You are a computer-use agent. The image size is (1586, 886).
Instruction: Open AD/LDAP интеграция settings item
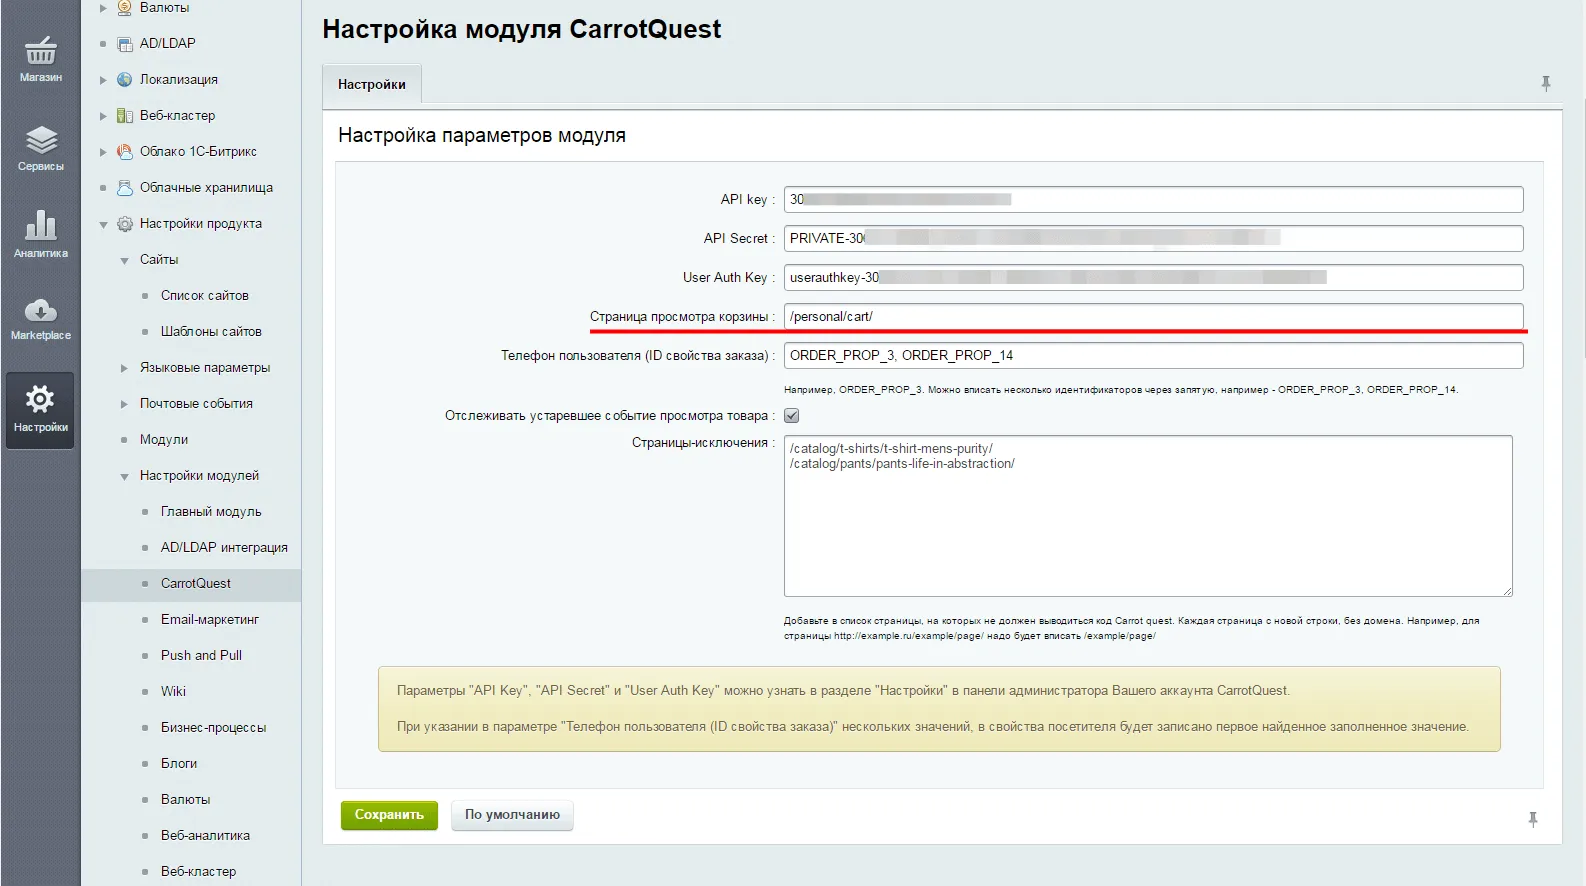tap(224, 548)
